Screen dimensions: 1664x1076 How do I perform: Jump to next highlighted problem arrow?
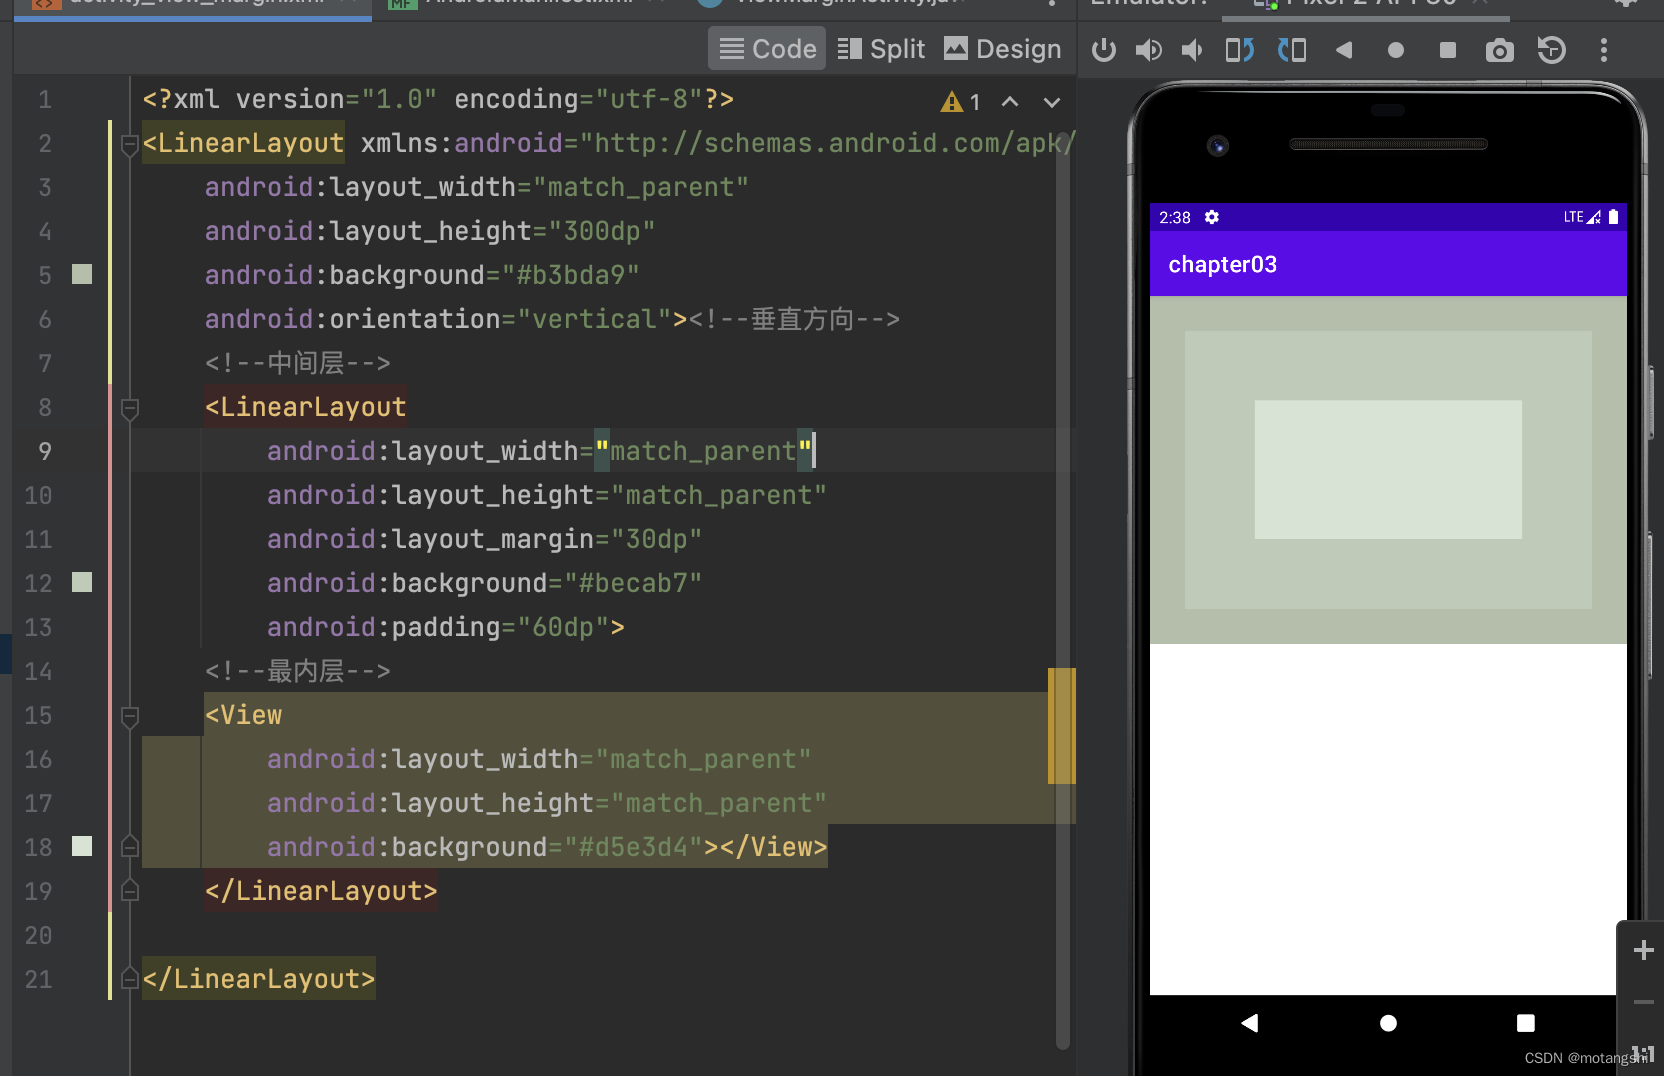[x=1052, y=102]
